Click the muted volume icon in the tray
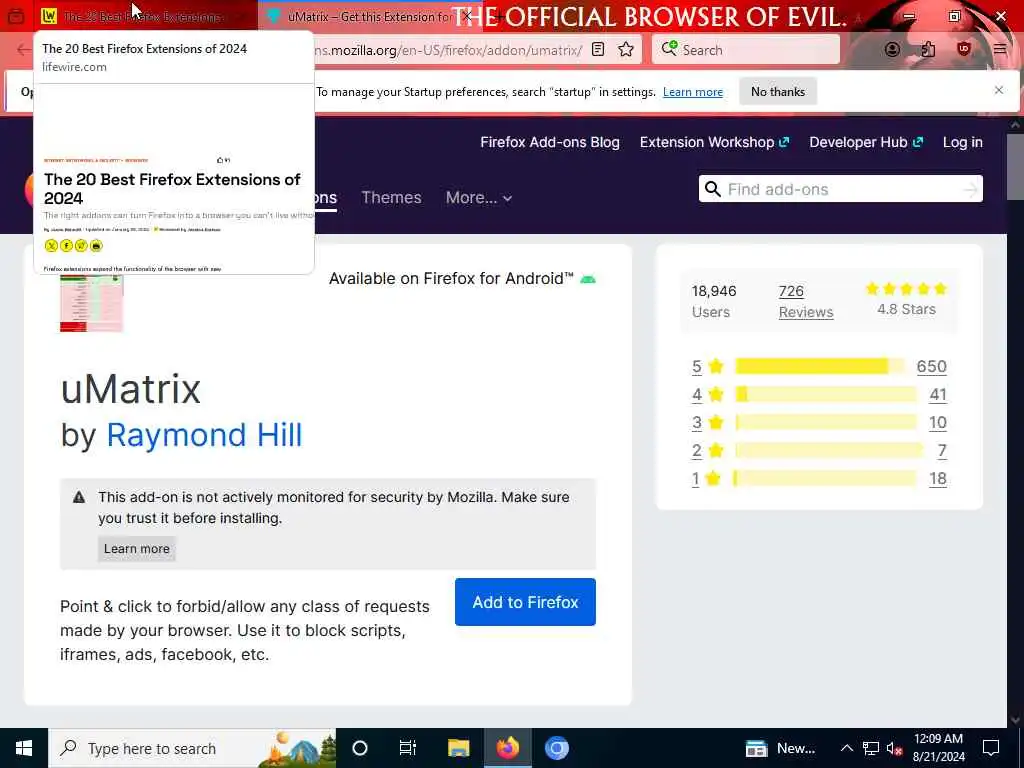Viewport: 1024px width, 768px height. pyautogui.click(x=894, y=748)
